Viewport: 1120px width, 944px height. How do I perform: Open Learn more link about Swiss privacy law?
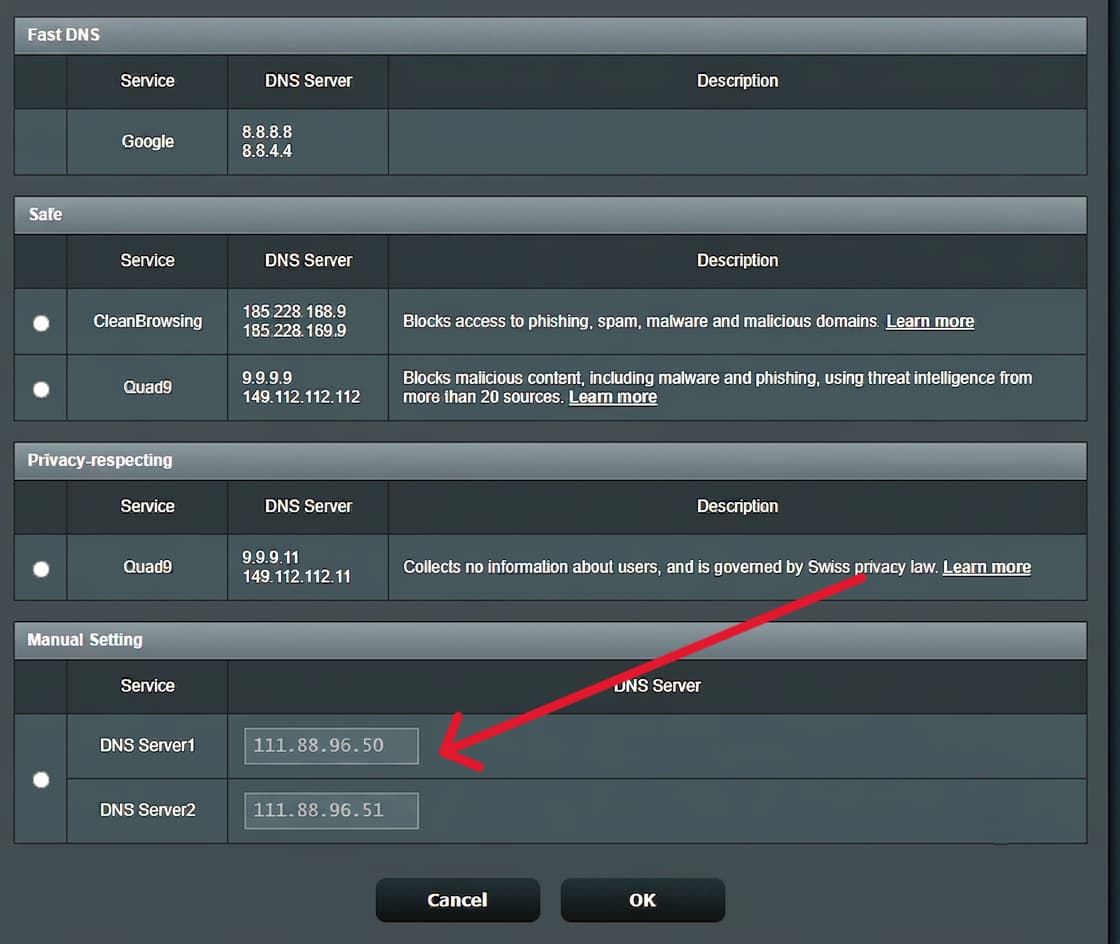pyautogui.click(x=986, y=567)
